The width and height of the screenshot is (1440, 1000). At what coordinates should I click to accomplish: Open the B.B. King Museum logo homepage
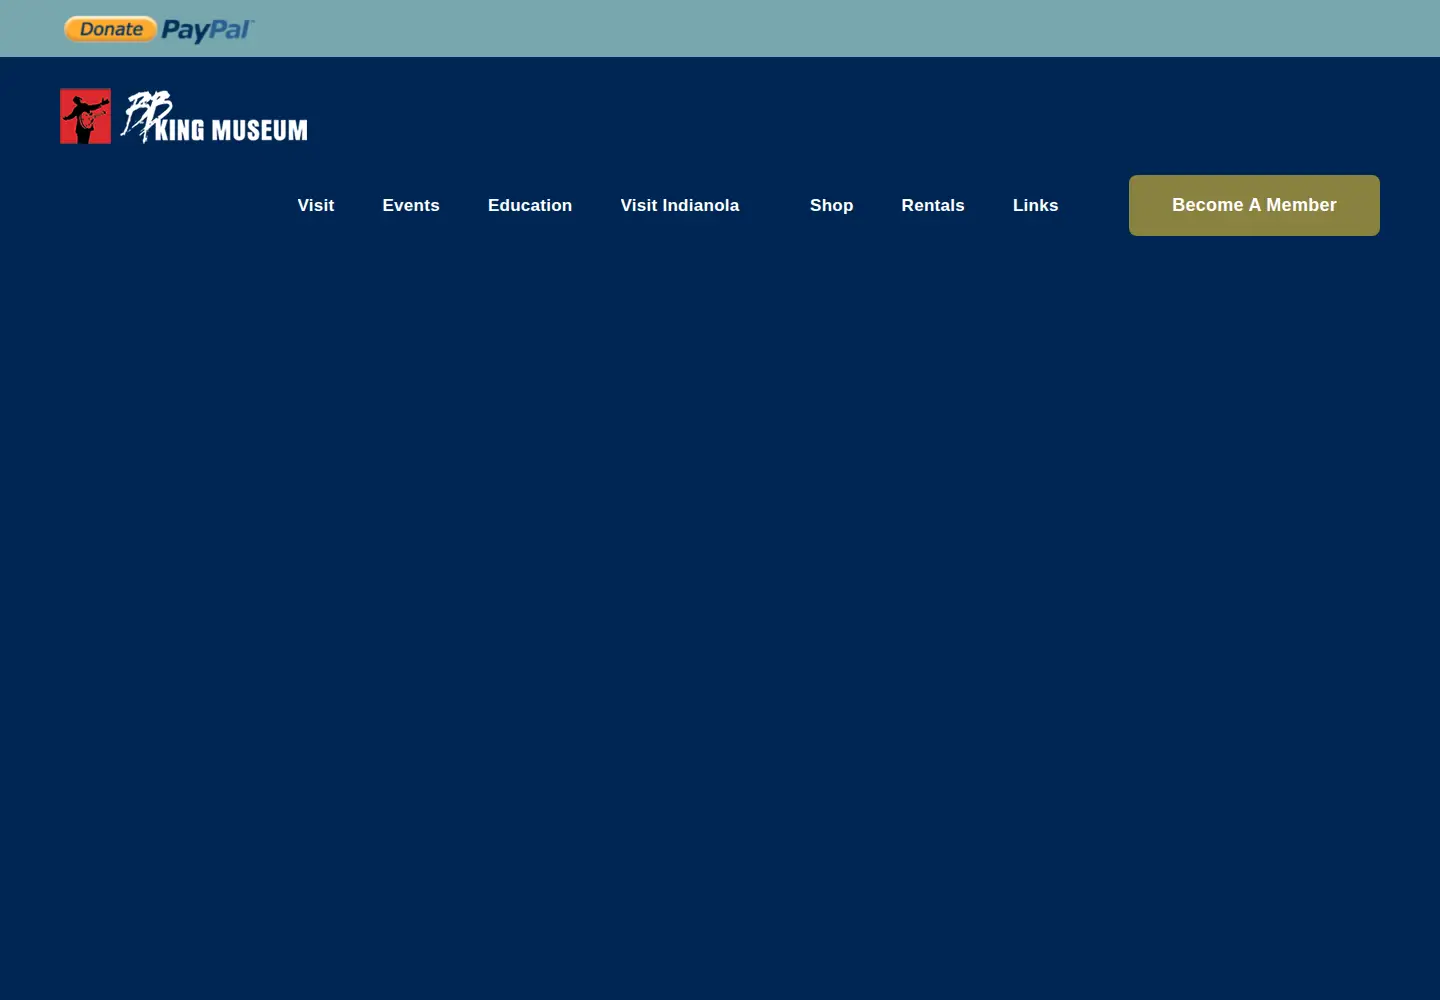point(184,116)
